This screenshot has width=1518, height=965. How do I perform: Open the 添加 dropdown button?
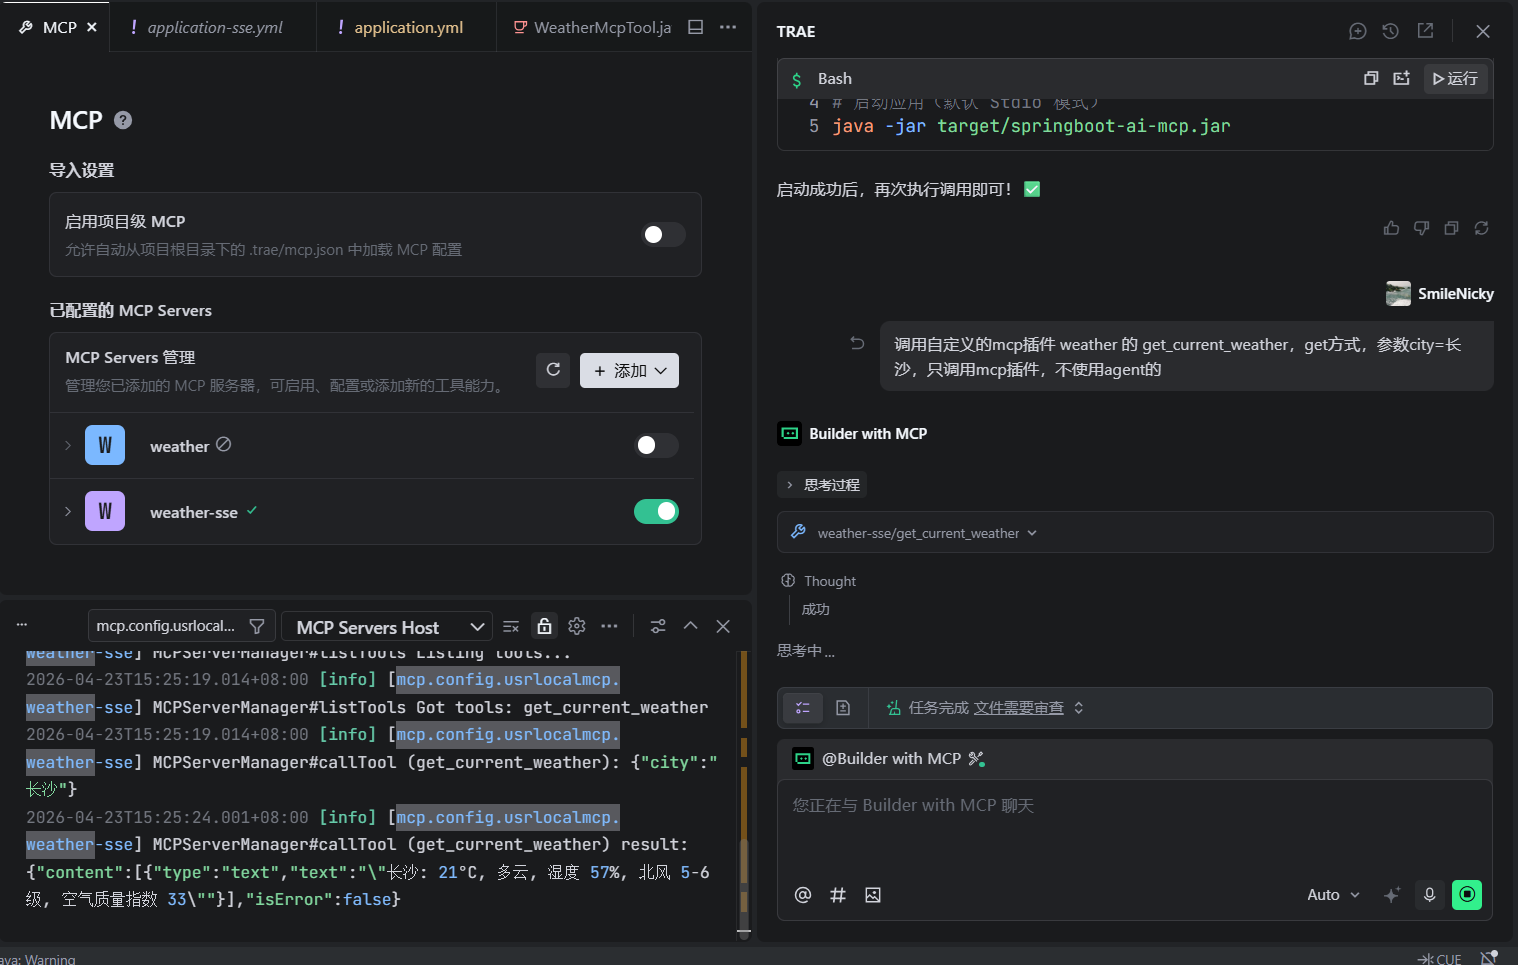[x=629, y=370]
